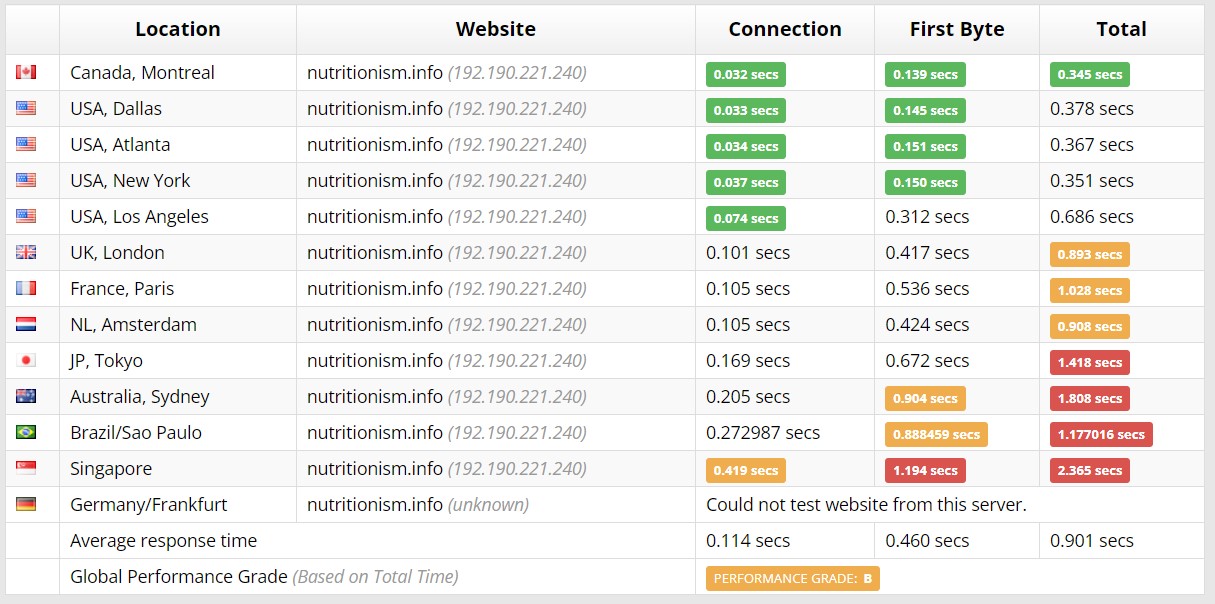
Task: Click the orange 0.419 secs connection badge
Action: point(746,470)
